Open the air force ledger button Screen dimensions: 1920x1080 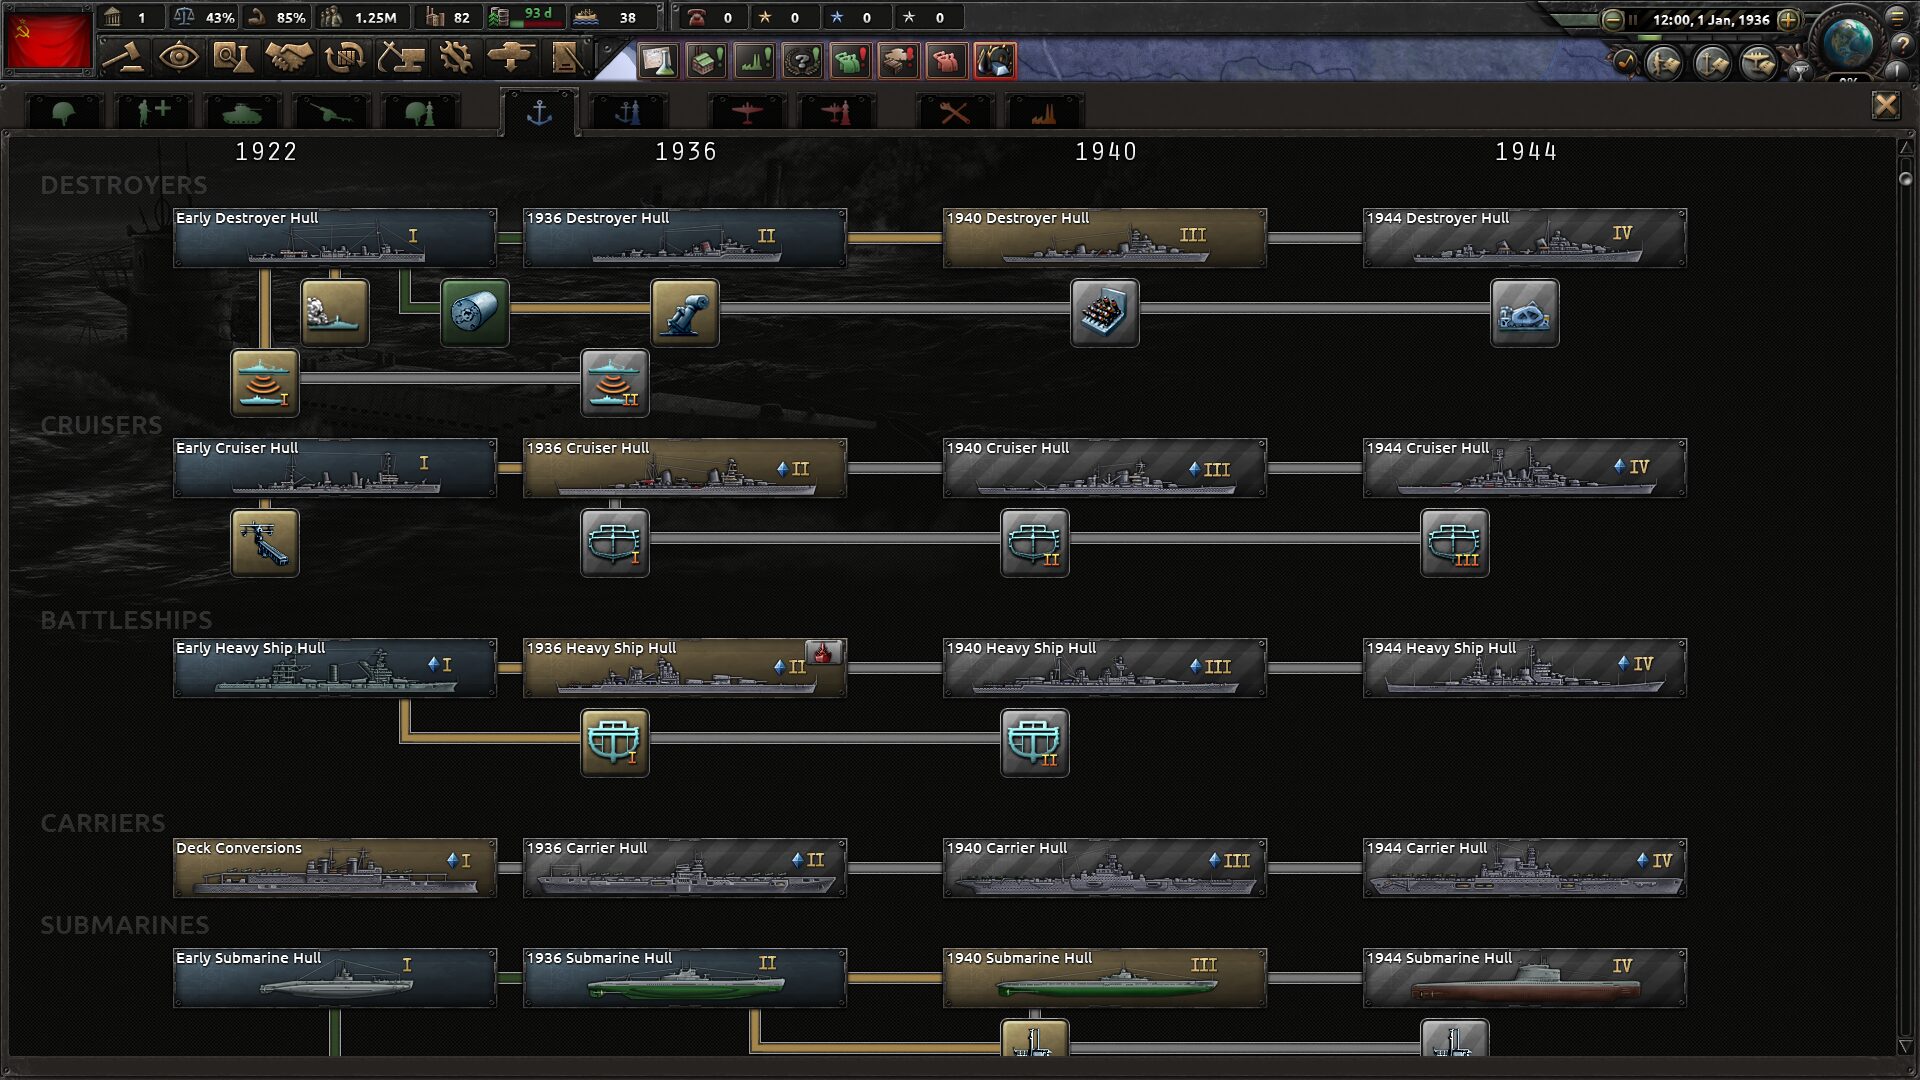point(1759,64)
